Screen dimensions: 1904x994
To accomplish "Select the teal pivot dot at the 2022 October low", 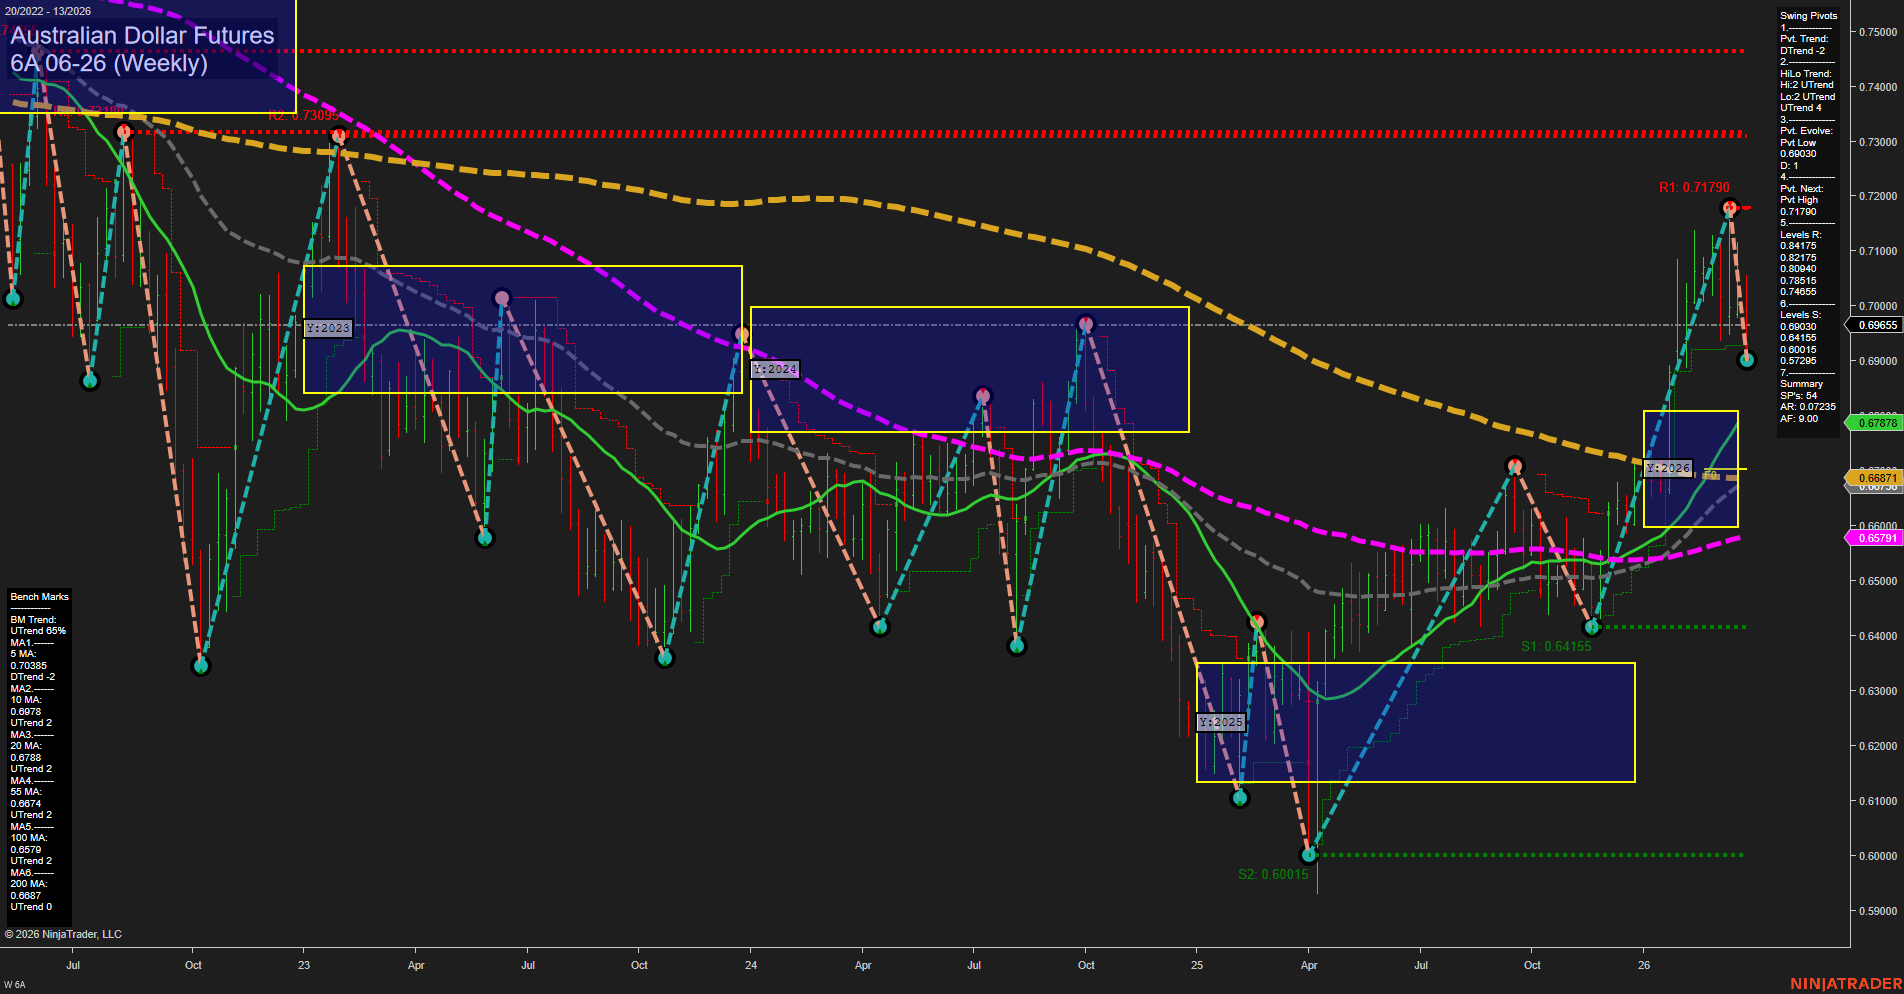I will point(200,666).
